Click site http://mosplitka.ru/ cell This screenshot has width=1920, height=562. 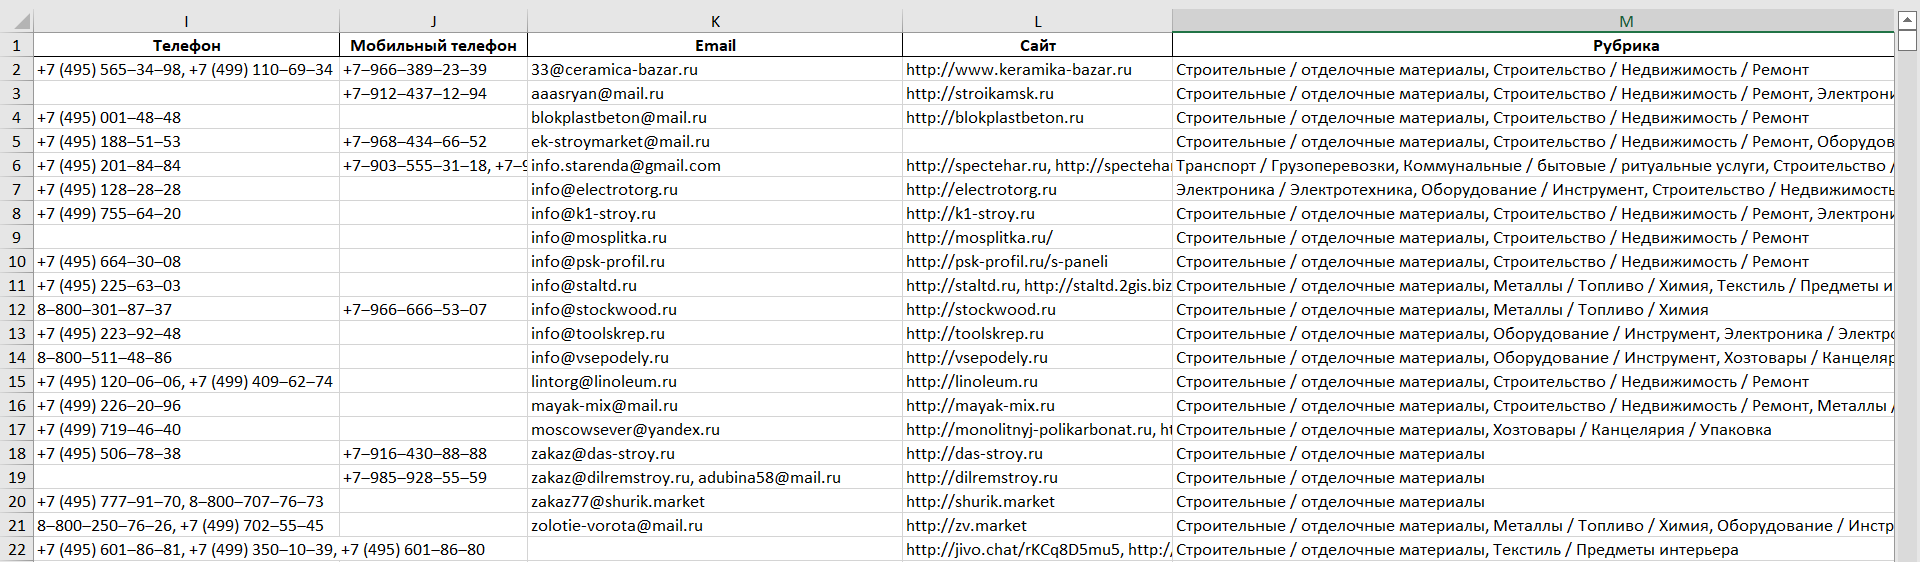tap(1037, 237)
